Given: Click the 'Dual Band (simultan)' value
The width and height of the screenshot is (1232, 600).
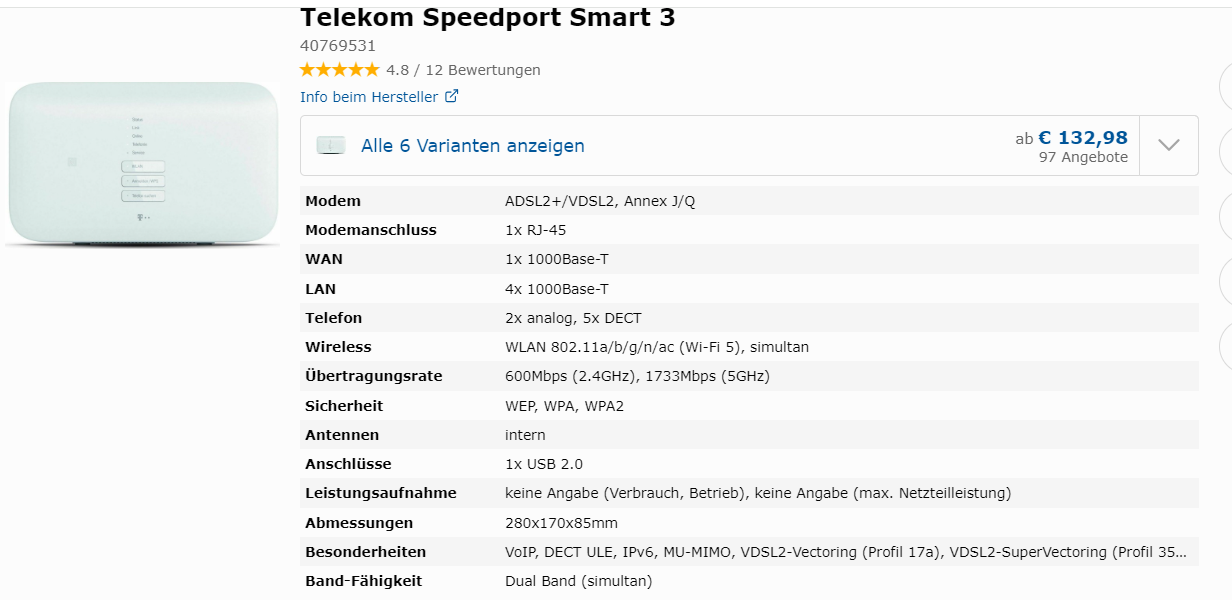Looking at the screenshot, I should point(578,581).
